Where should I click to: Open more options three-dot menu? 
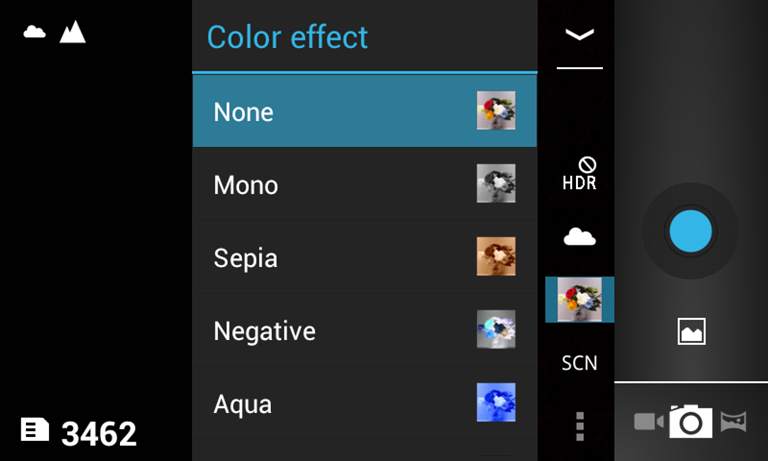pyautogui.click(x=580, y=426)
